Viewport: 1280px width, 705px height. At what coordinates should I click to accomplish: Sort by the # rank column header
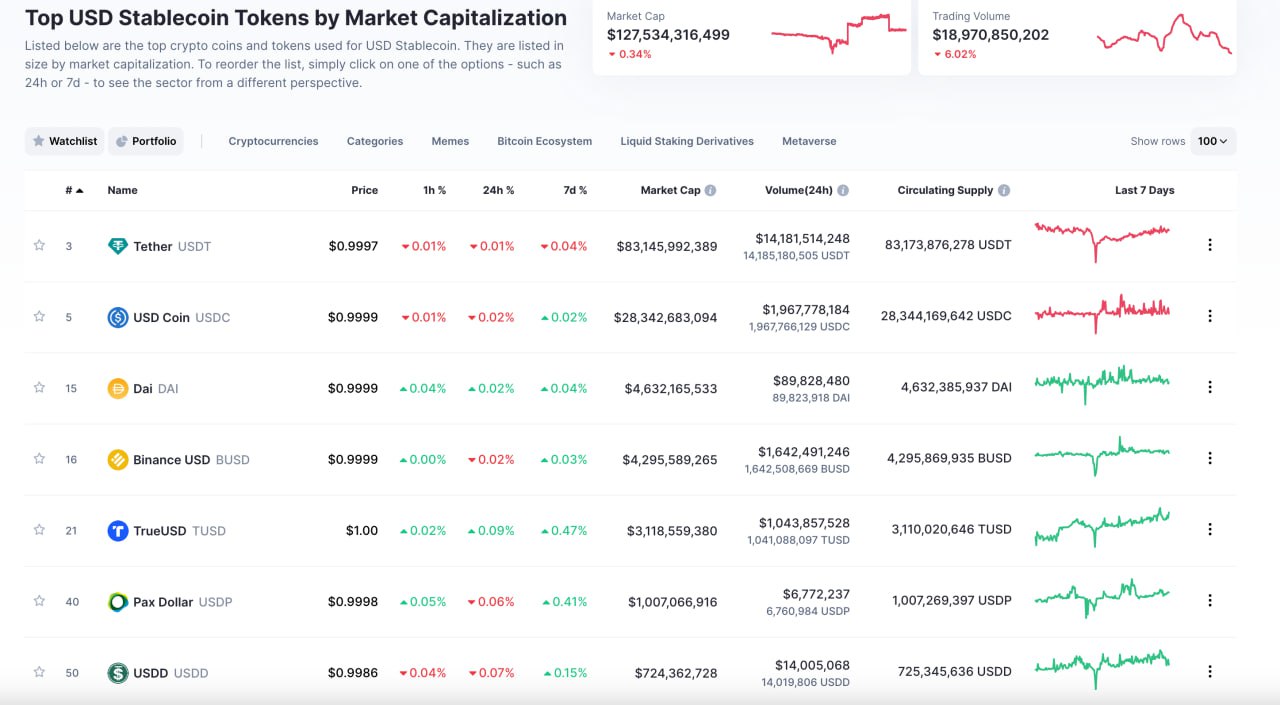[73, 190]
